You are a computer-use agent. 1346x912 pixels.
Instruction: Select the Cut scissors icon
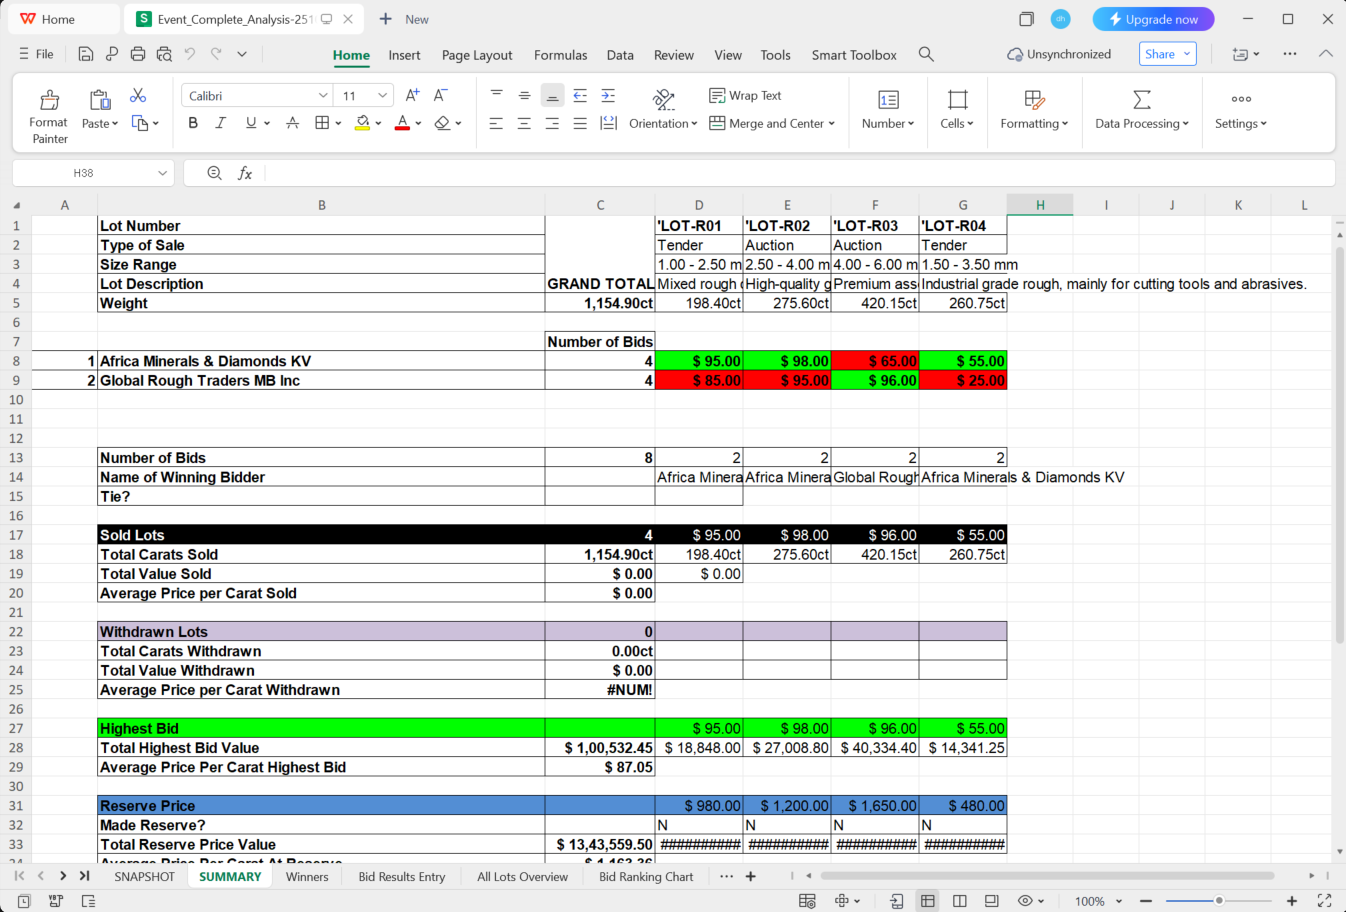click(x=138, y=95)
